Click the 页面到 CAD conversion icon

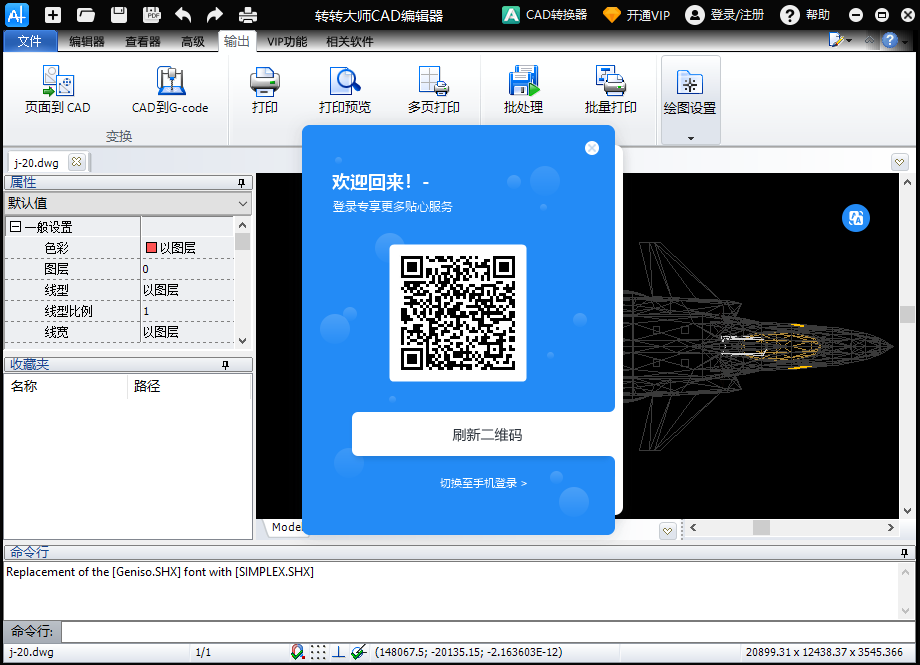pyautogui.click(x=57, y=82)
